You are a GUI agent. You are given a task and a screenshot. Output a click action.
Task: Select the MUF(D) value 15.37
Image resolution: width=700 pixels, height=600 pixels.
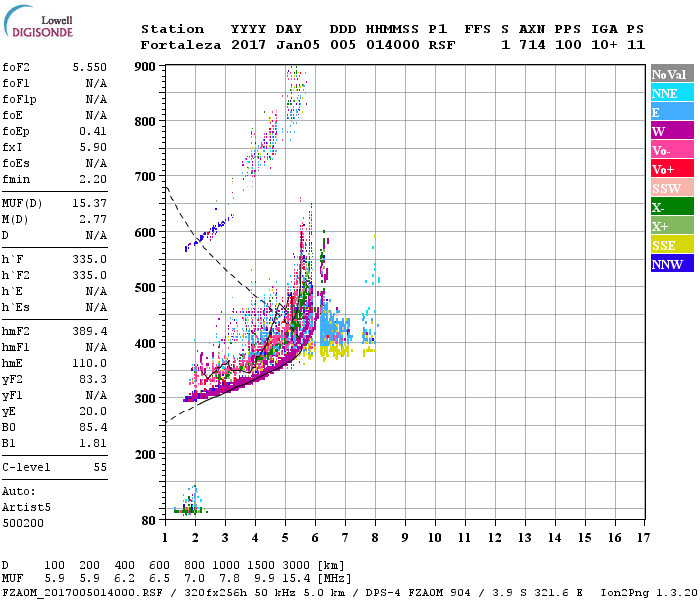90,204
